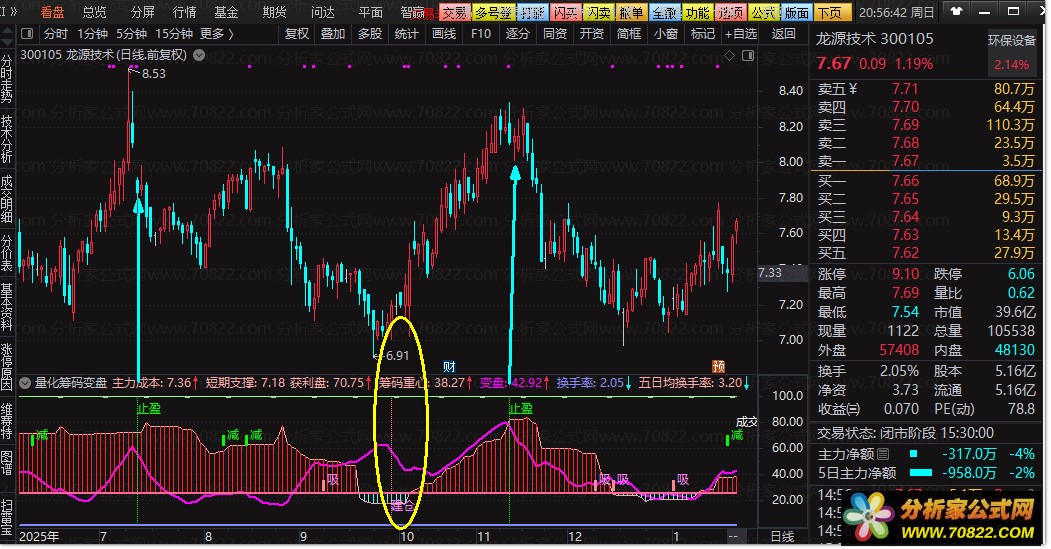Open the 闪买 quick-buy button
The image size is (1051, 549).
point(566,13)
